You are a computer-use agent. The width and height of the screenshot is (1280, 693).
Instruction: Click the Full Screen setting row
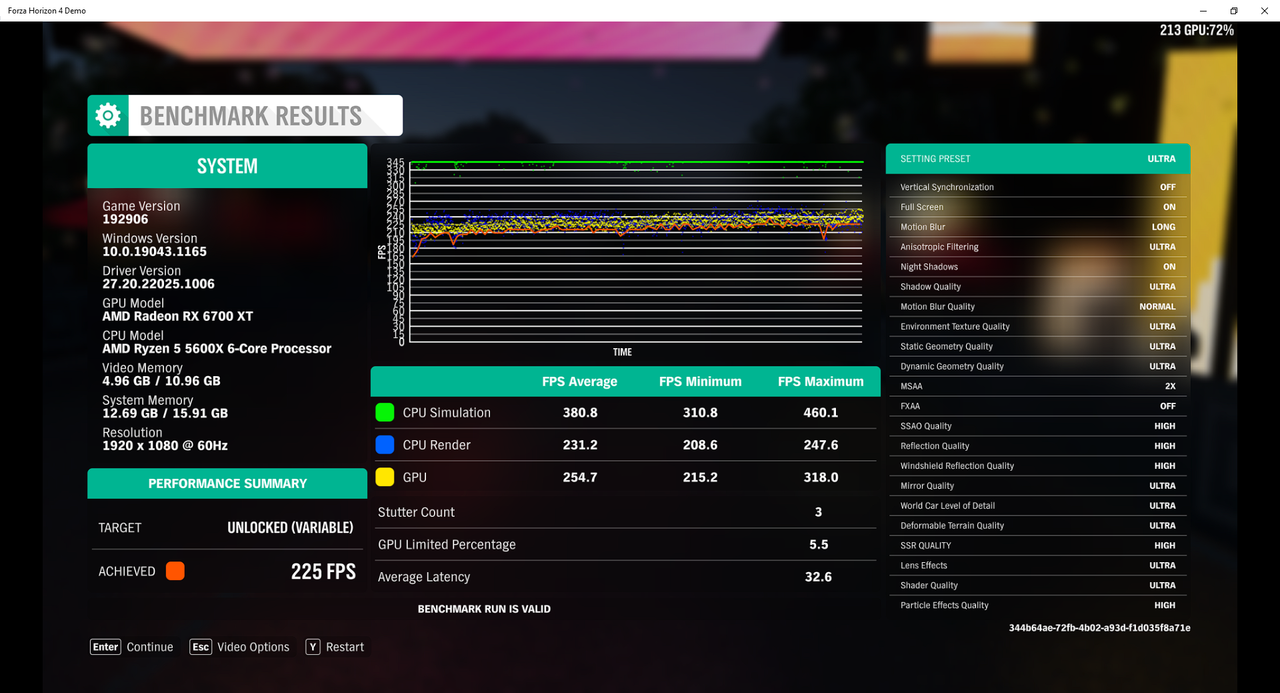(x=1038, y=207)
